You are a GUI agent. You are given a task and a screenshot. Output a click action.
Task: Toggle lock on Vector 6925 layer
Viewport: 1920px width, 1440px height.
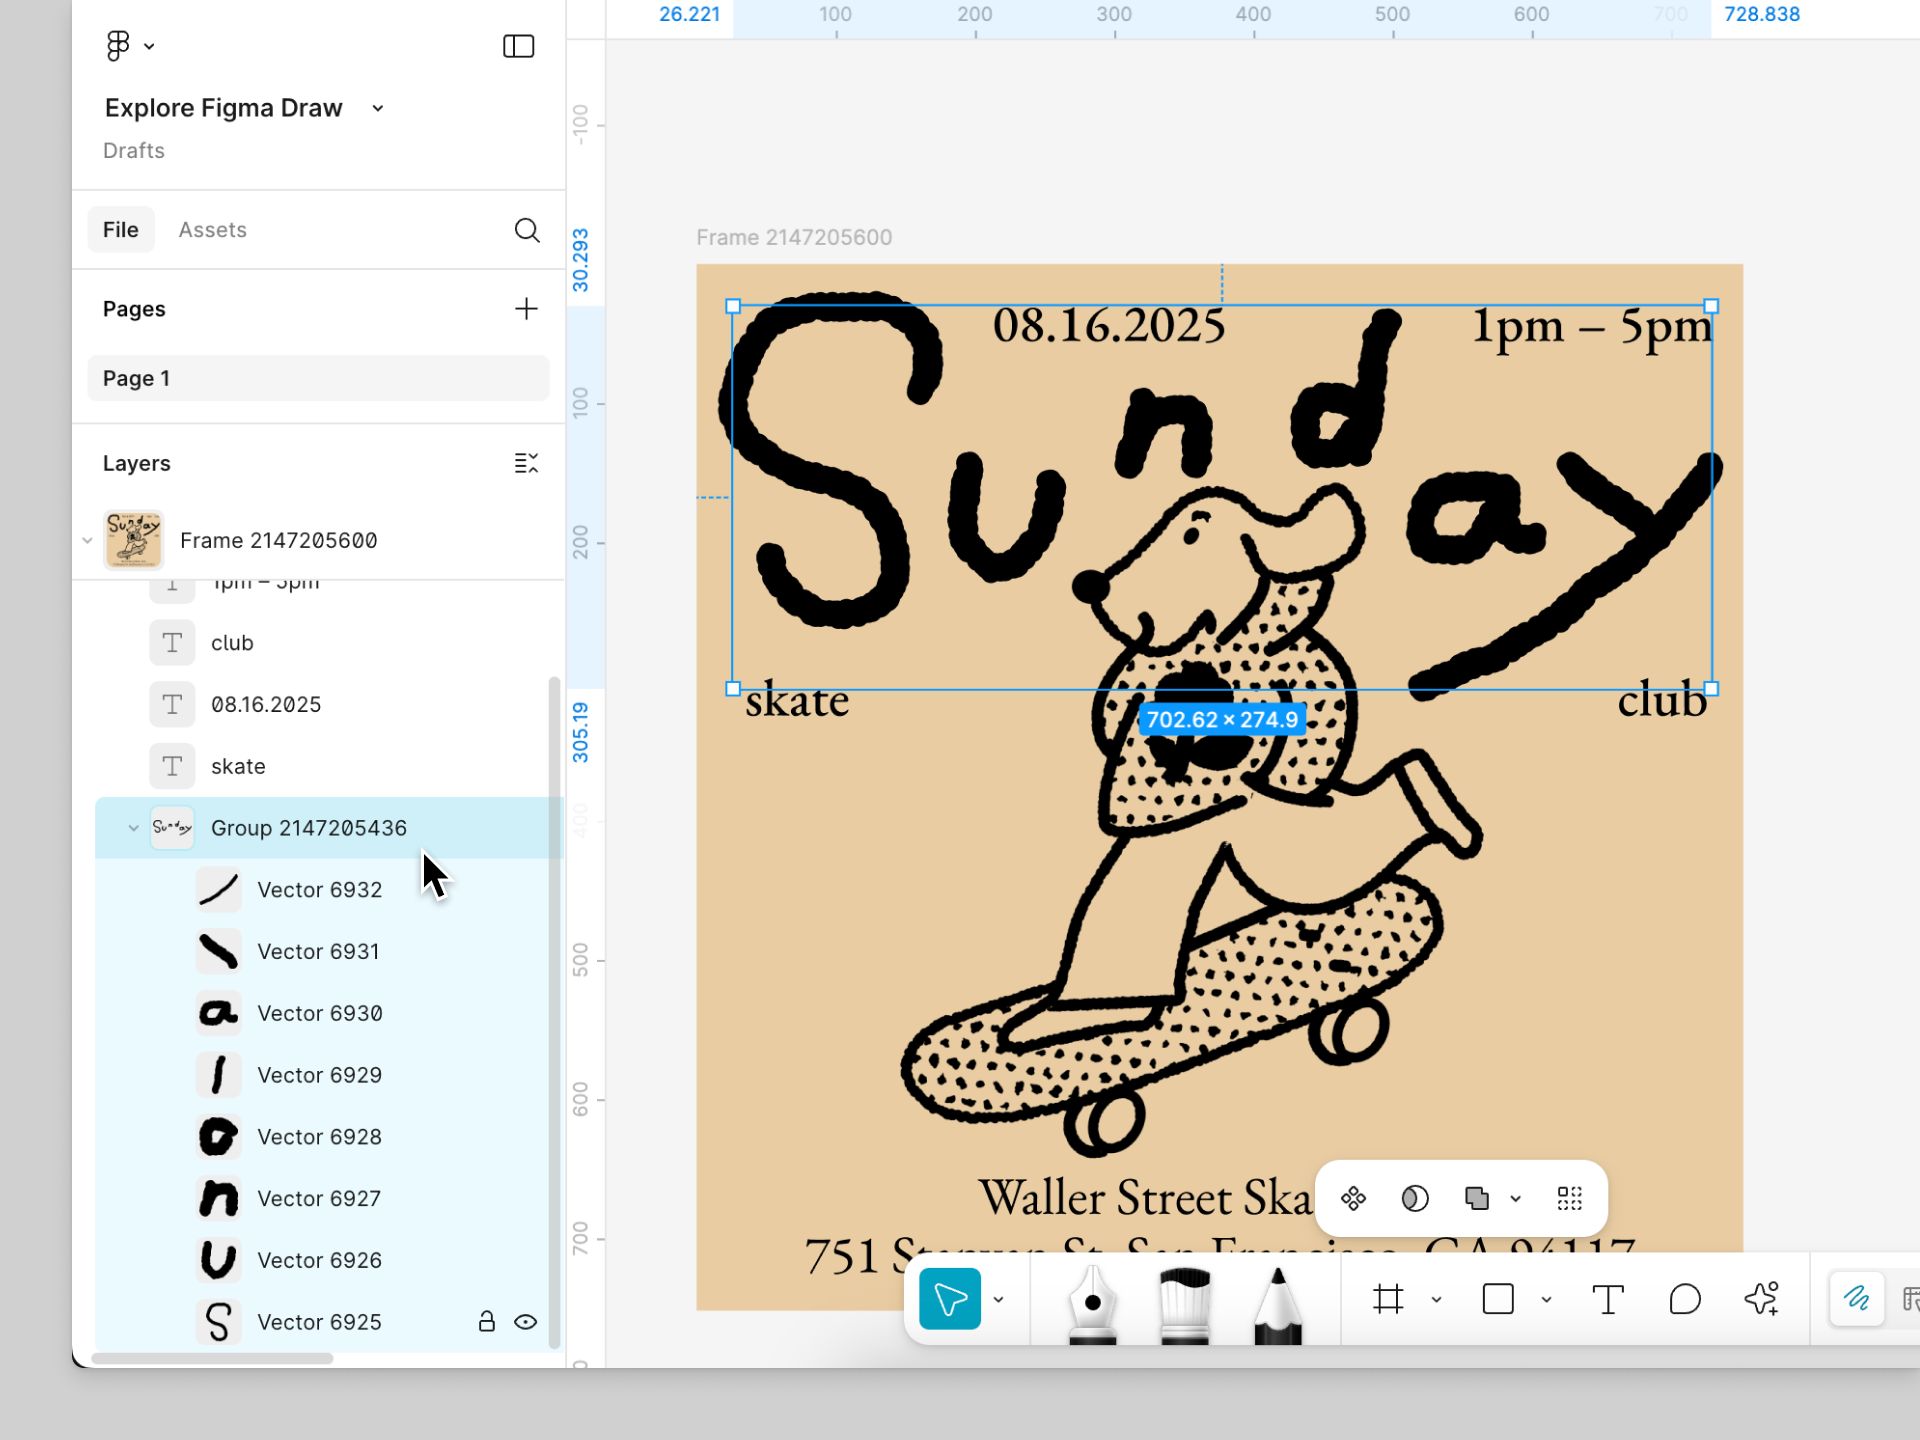click(487, 1322)
